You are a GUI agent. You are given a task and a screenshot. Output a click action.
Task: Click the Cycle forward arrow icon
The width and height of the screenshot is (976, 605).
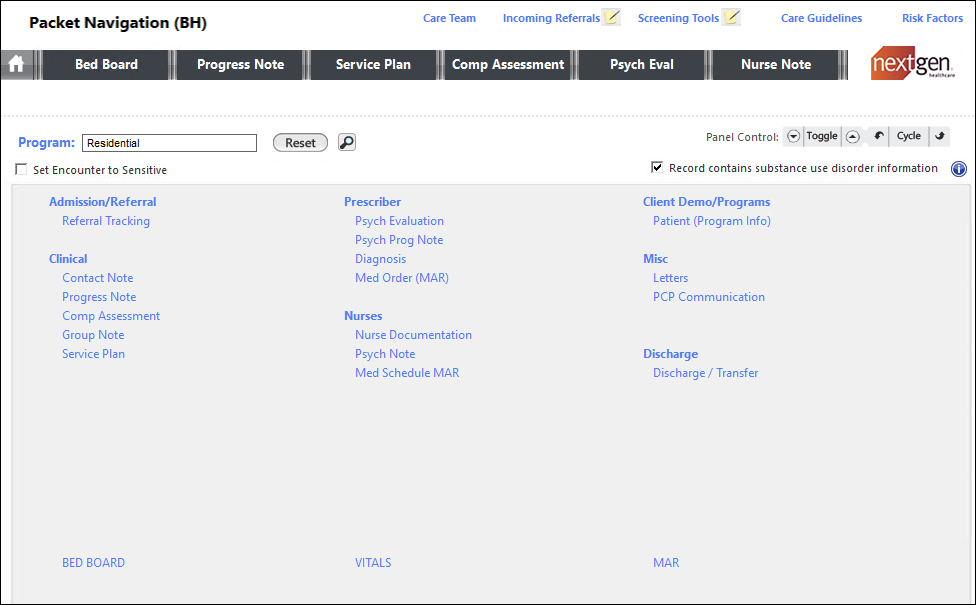click(x=940, y=137)
